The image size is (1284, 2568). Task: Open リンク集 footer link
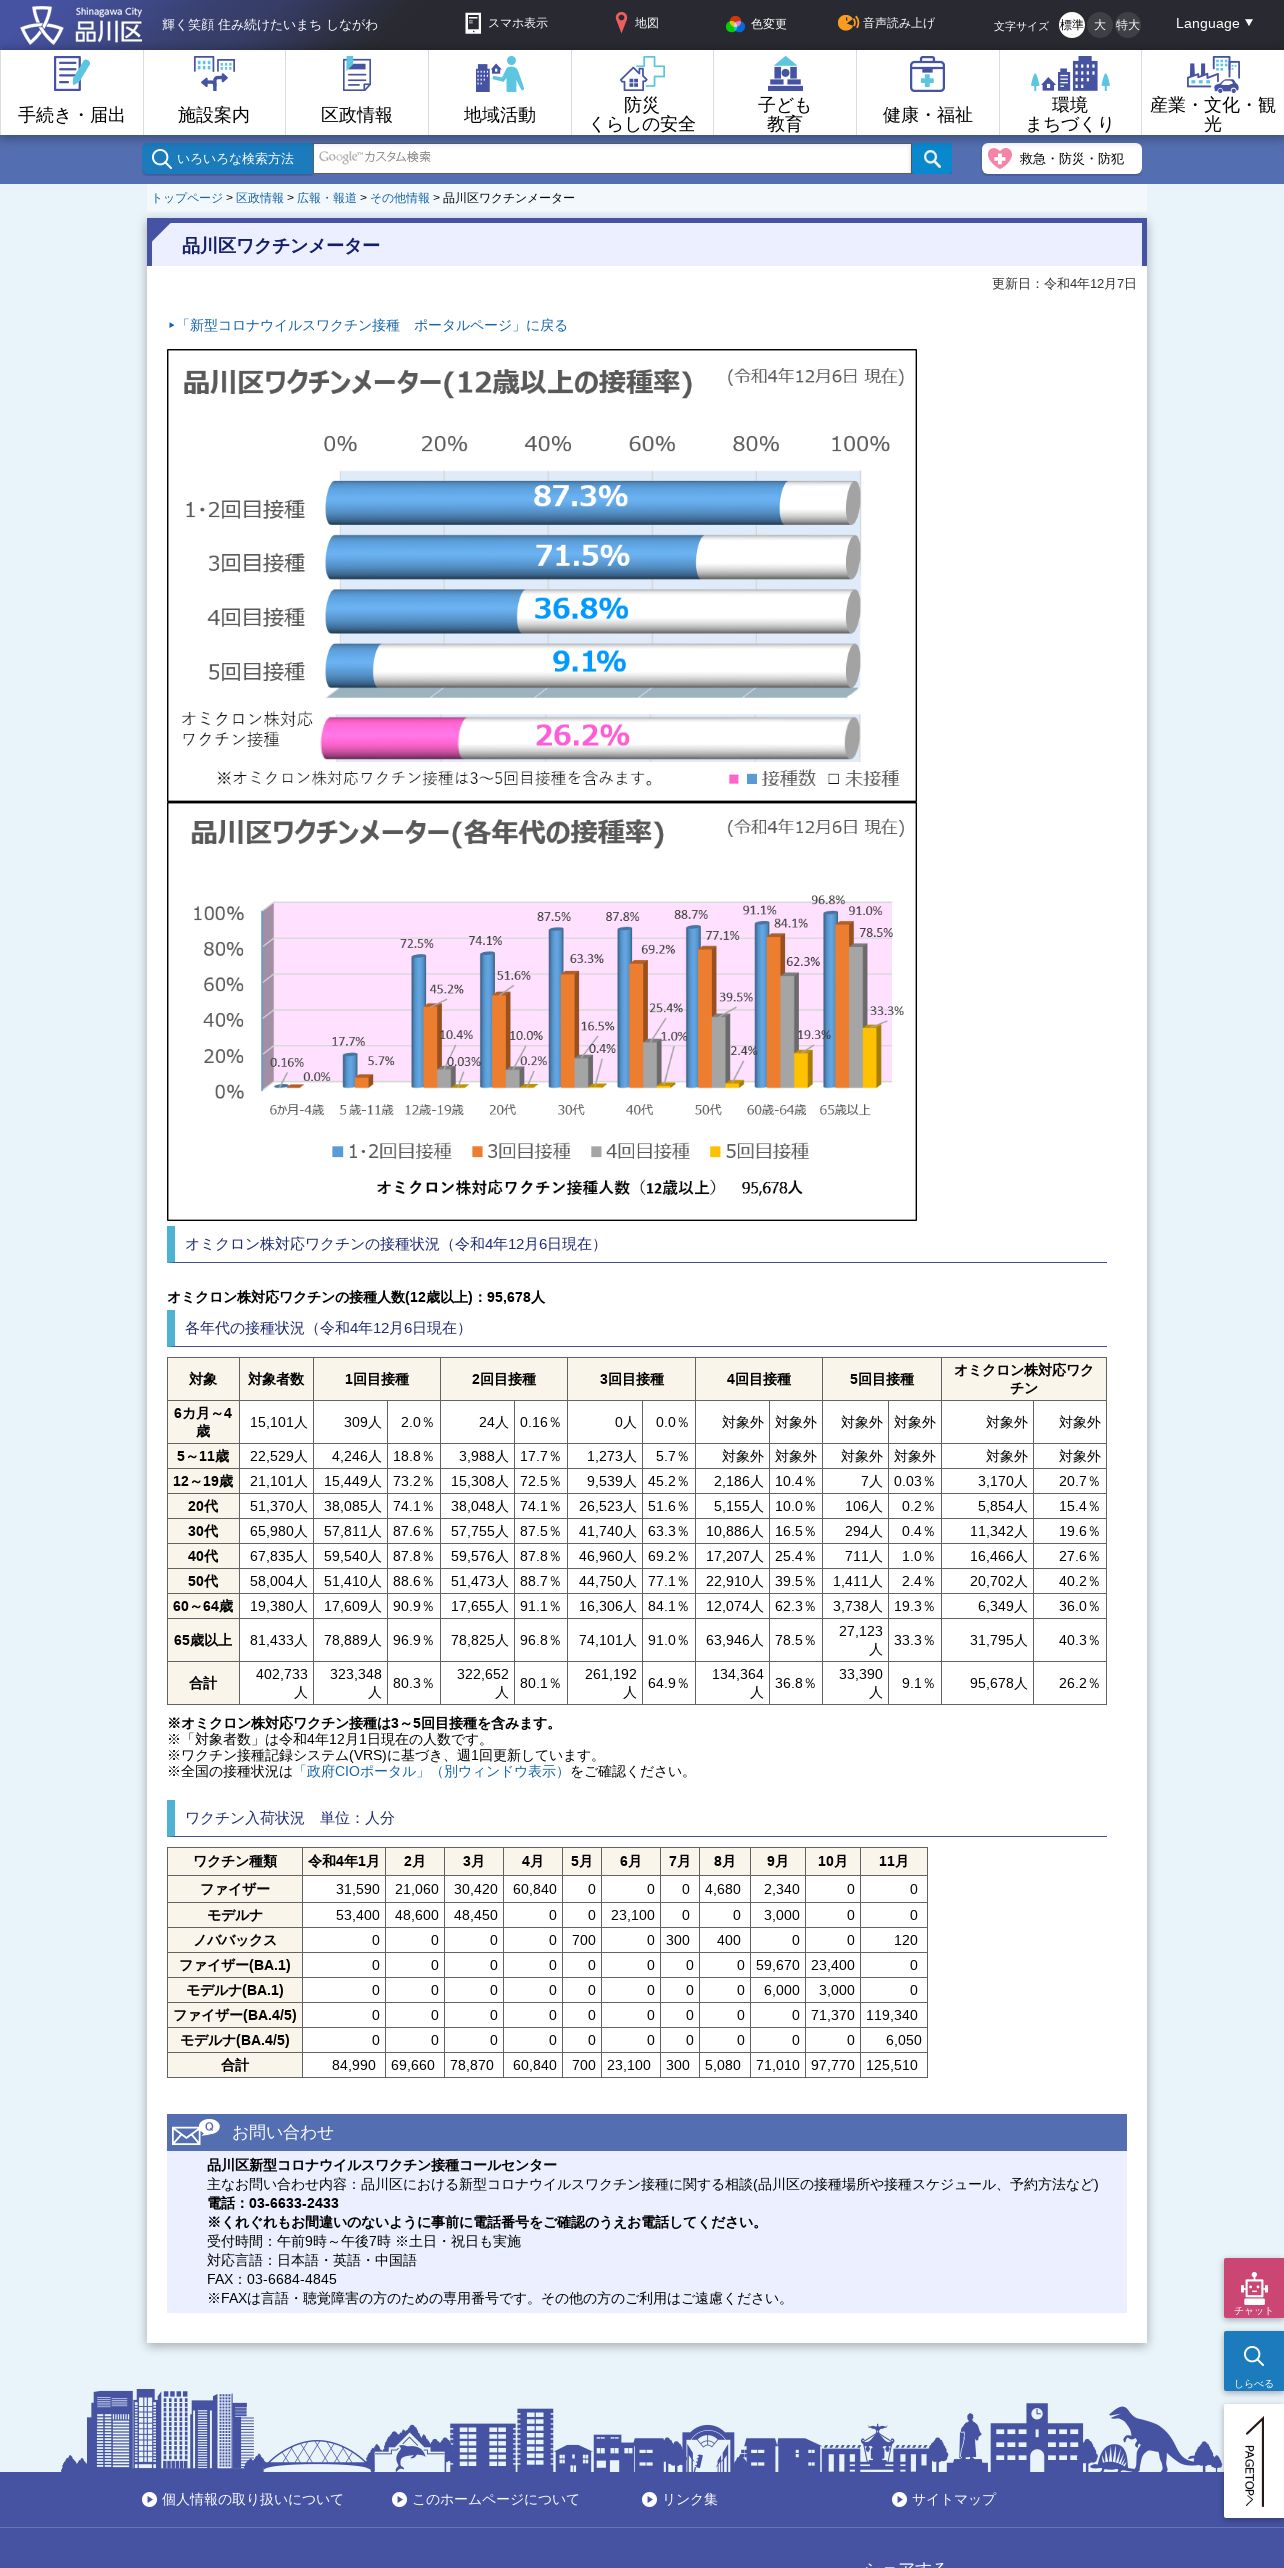pyautogui.click(x=680, y=2499)
